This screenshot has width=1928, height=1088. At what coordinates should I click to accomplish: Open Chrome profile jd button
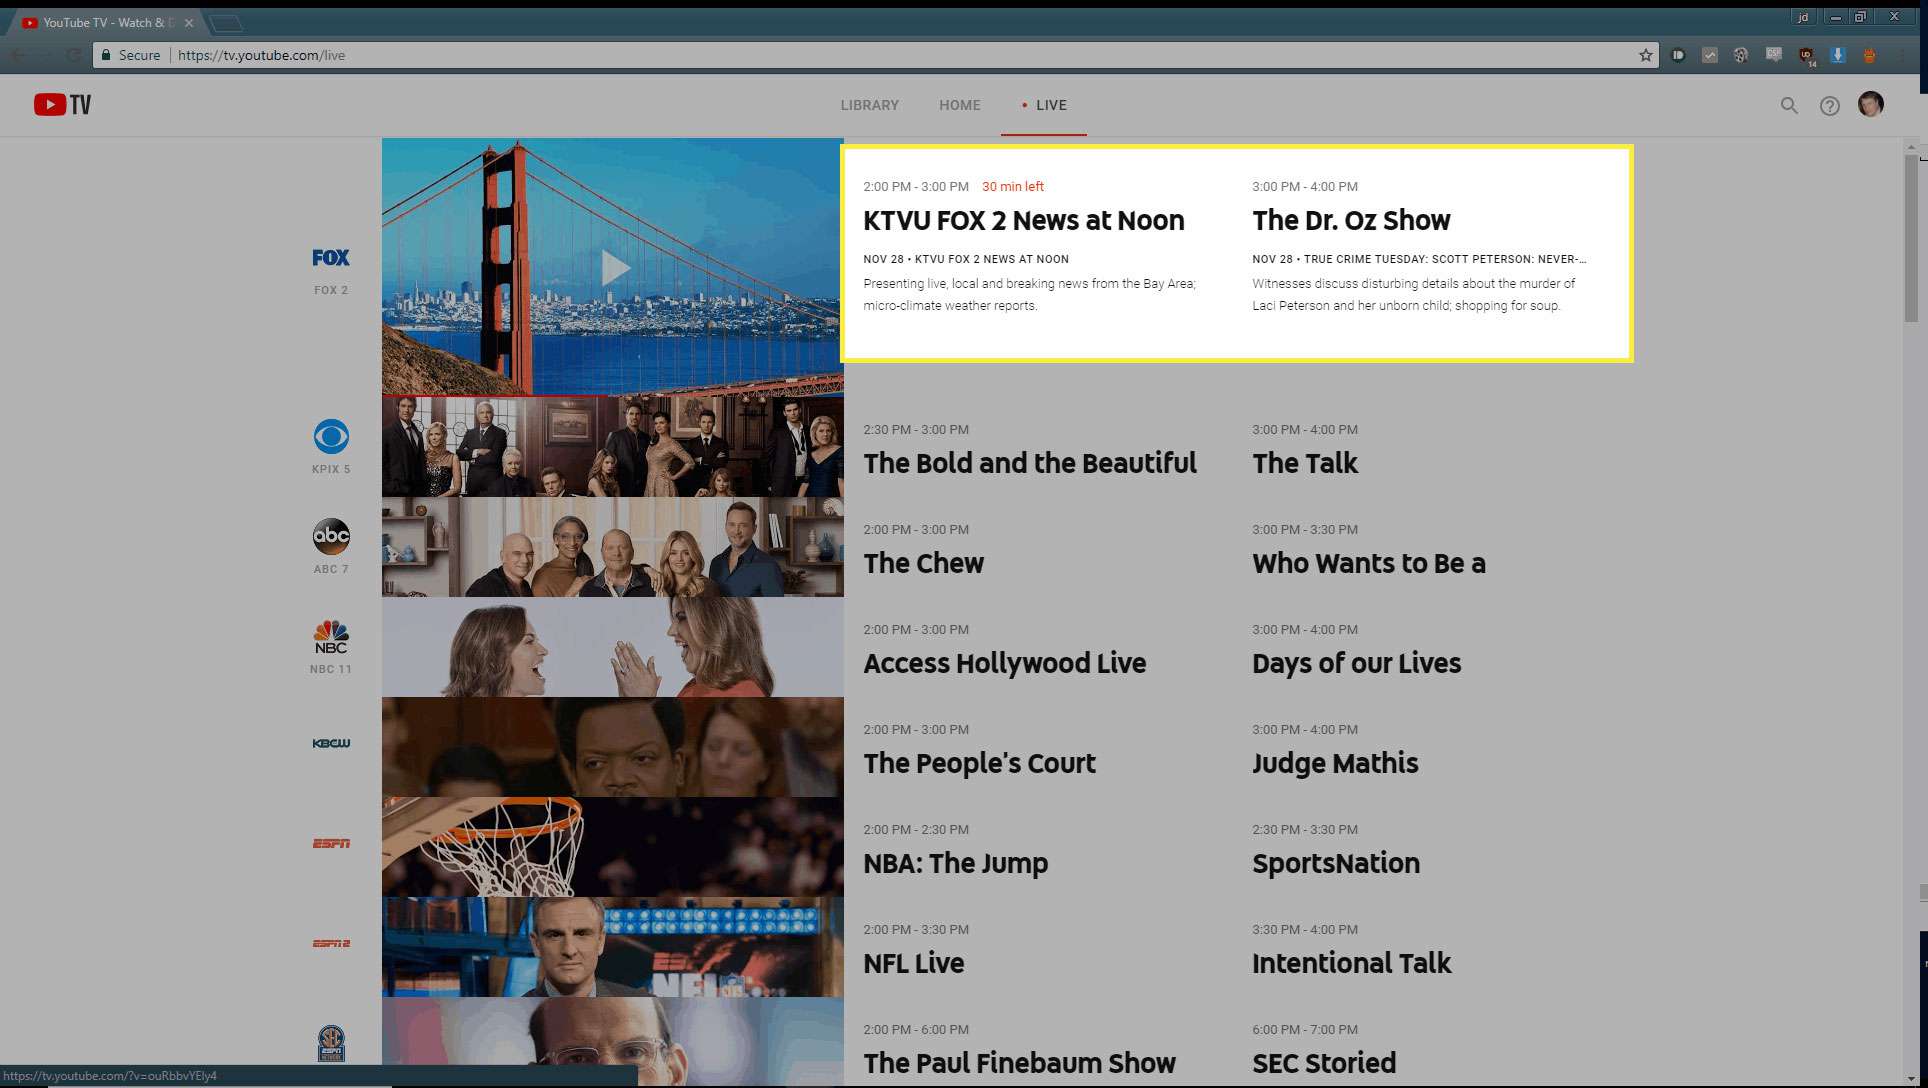(1804, 17)
